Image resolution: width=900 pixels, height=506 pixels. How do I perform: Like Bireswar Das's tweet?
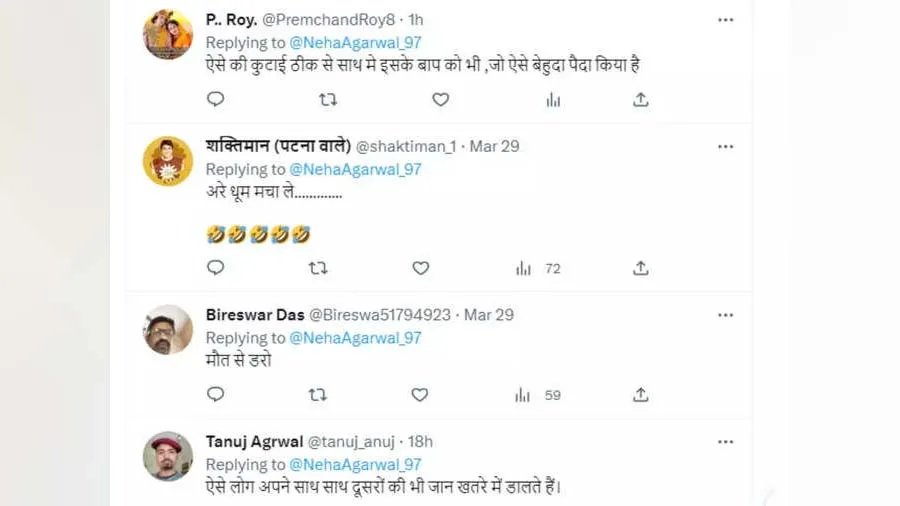tap(420, 395)
